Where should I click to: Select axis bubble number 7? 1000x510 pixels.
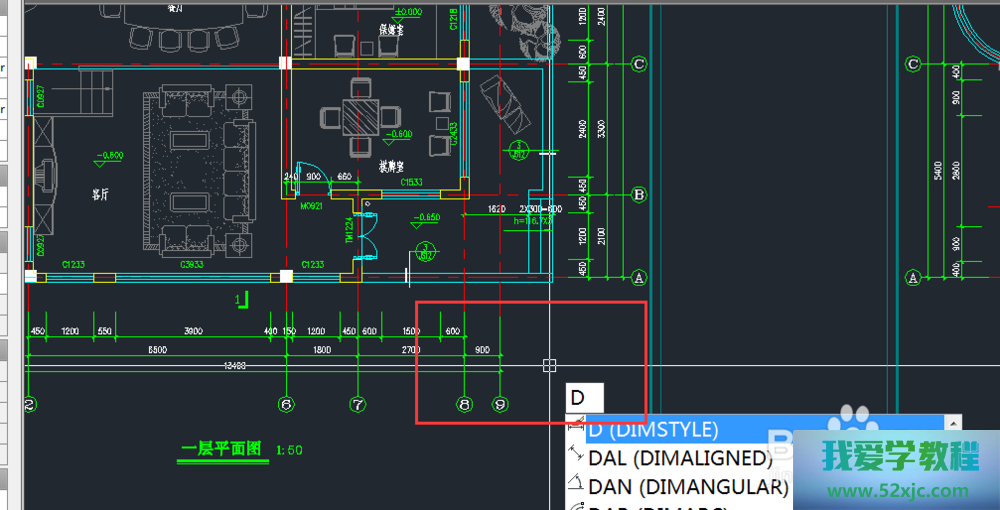click(x=358, y=405)
